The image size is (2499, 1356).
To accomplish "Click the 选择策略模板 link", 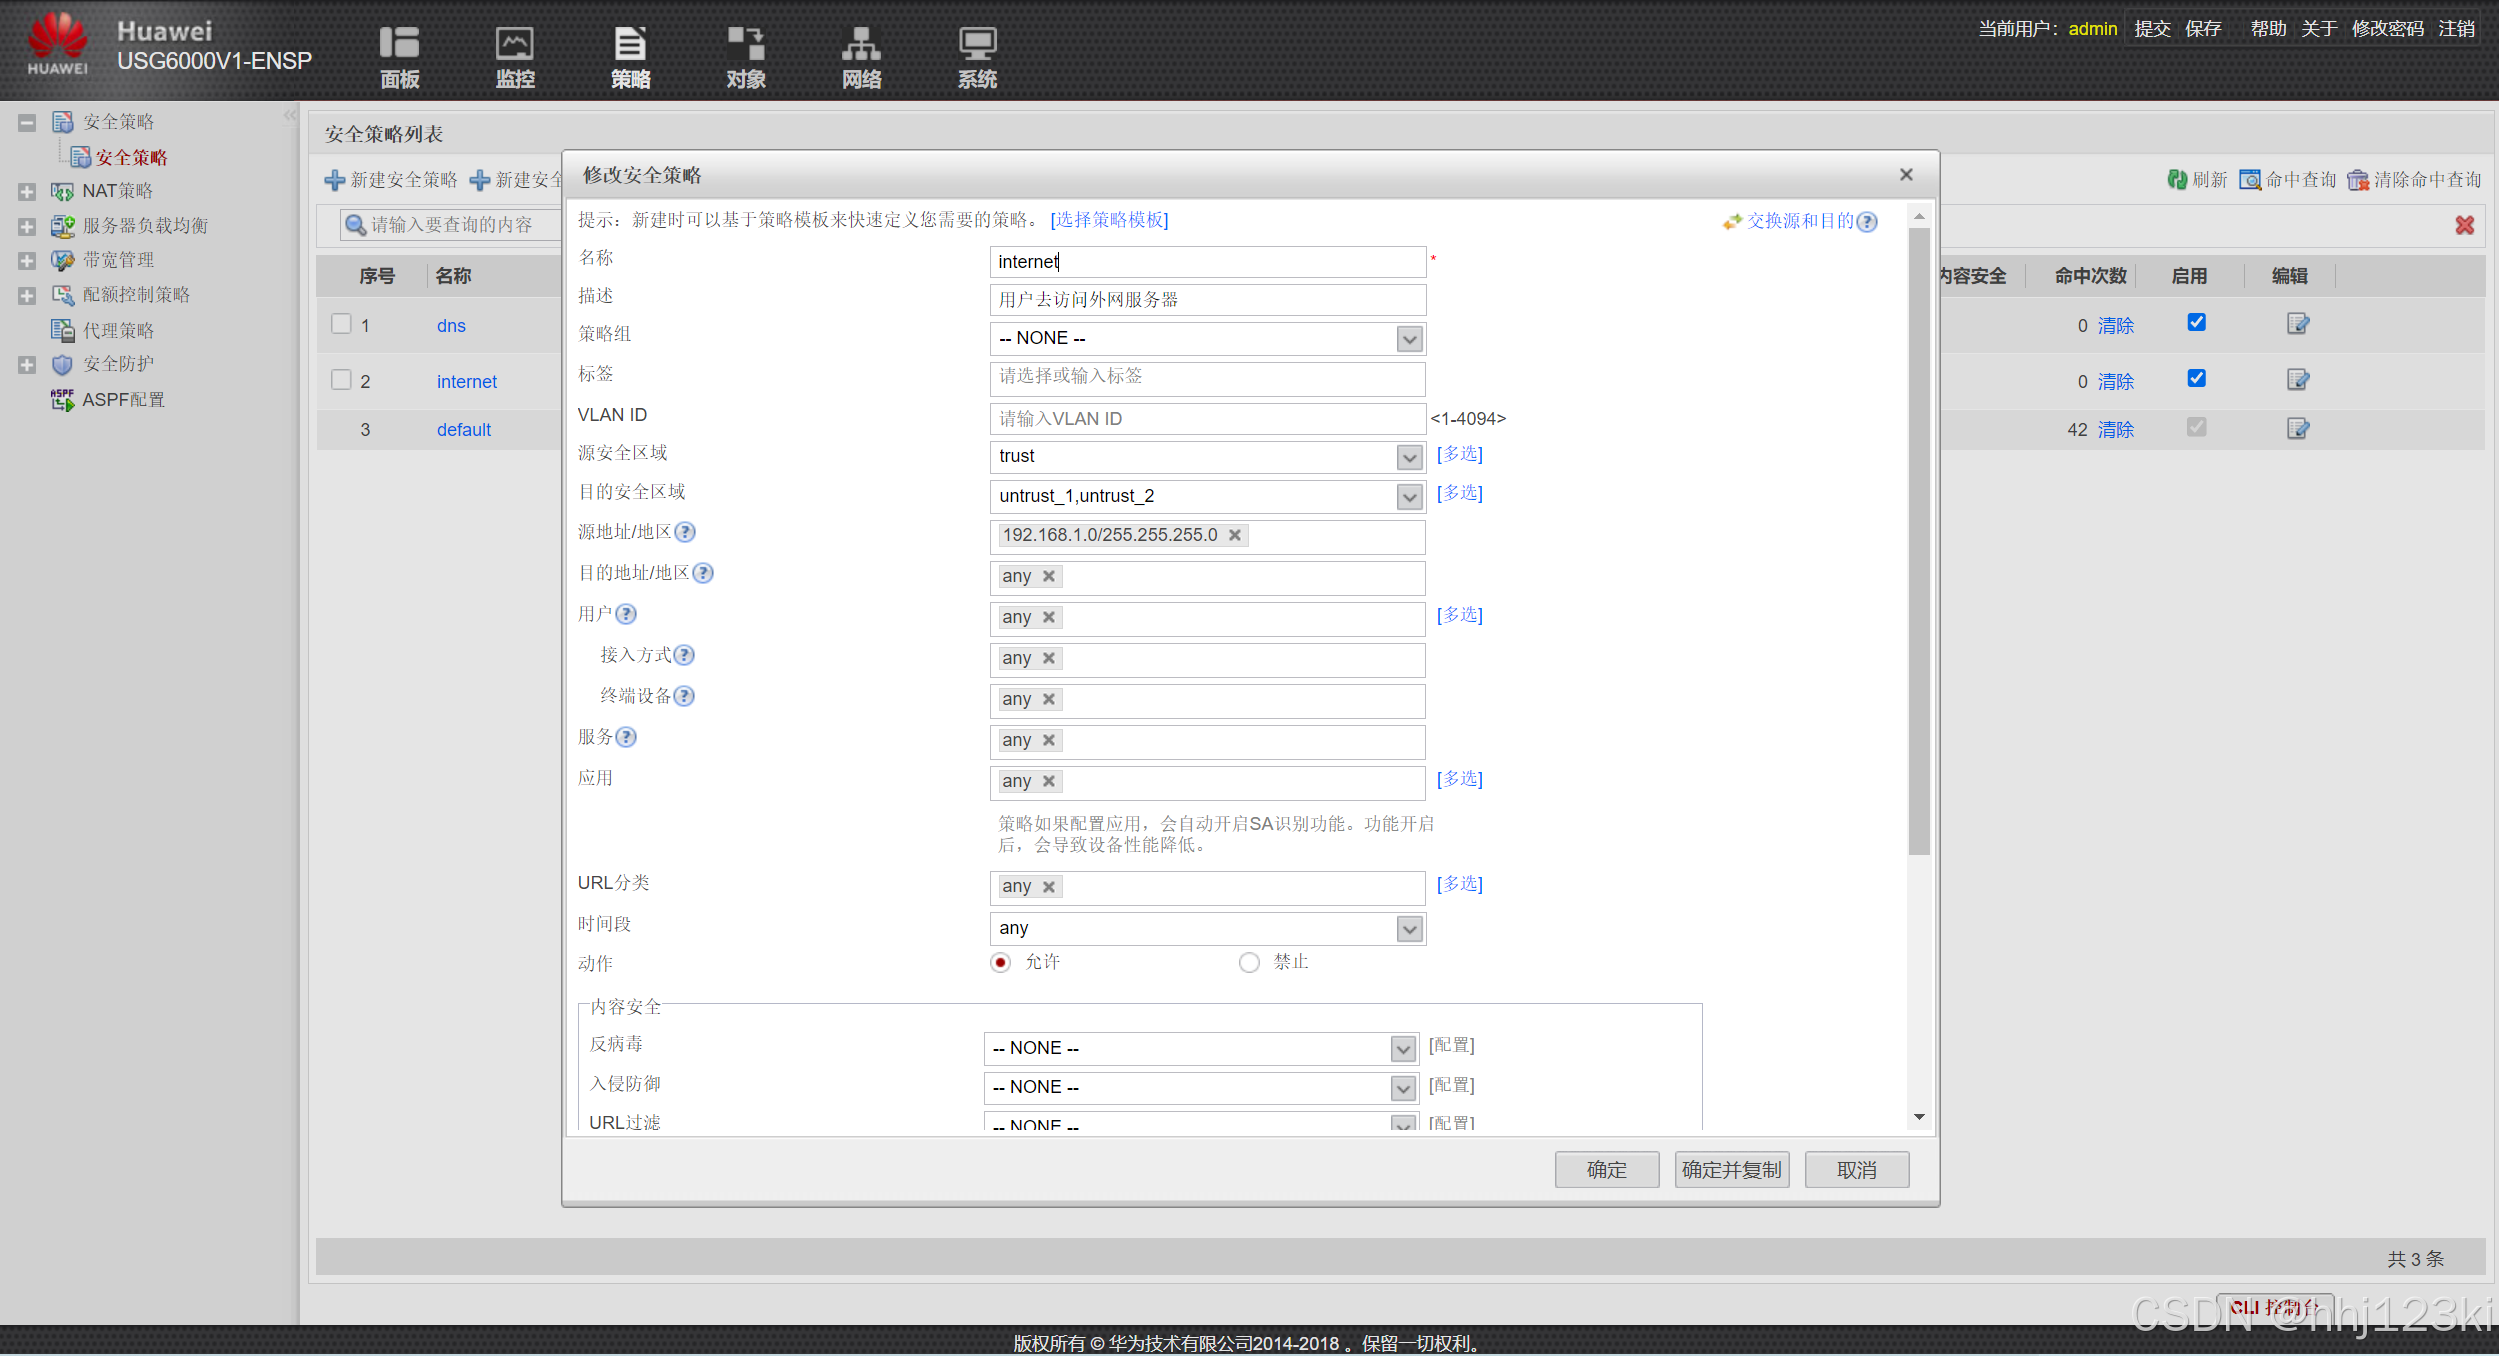I will (x=1109, y=220).
